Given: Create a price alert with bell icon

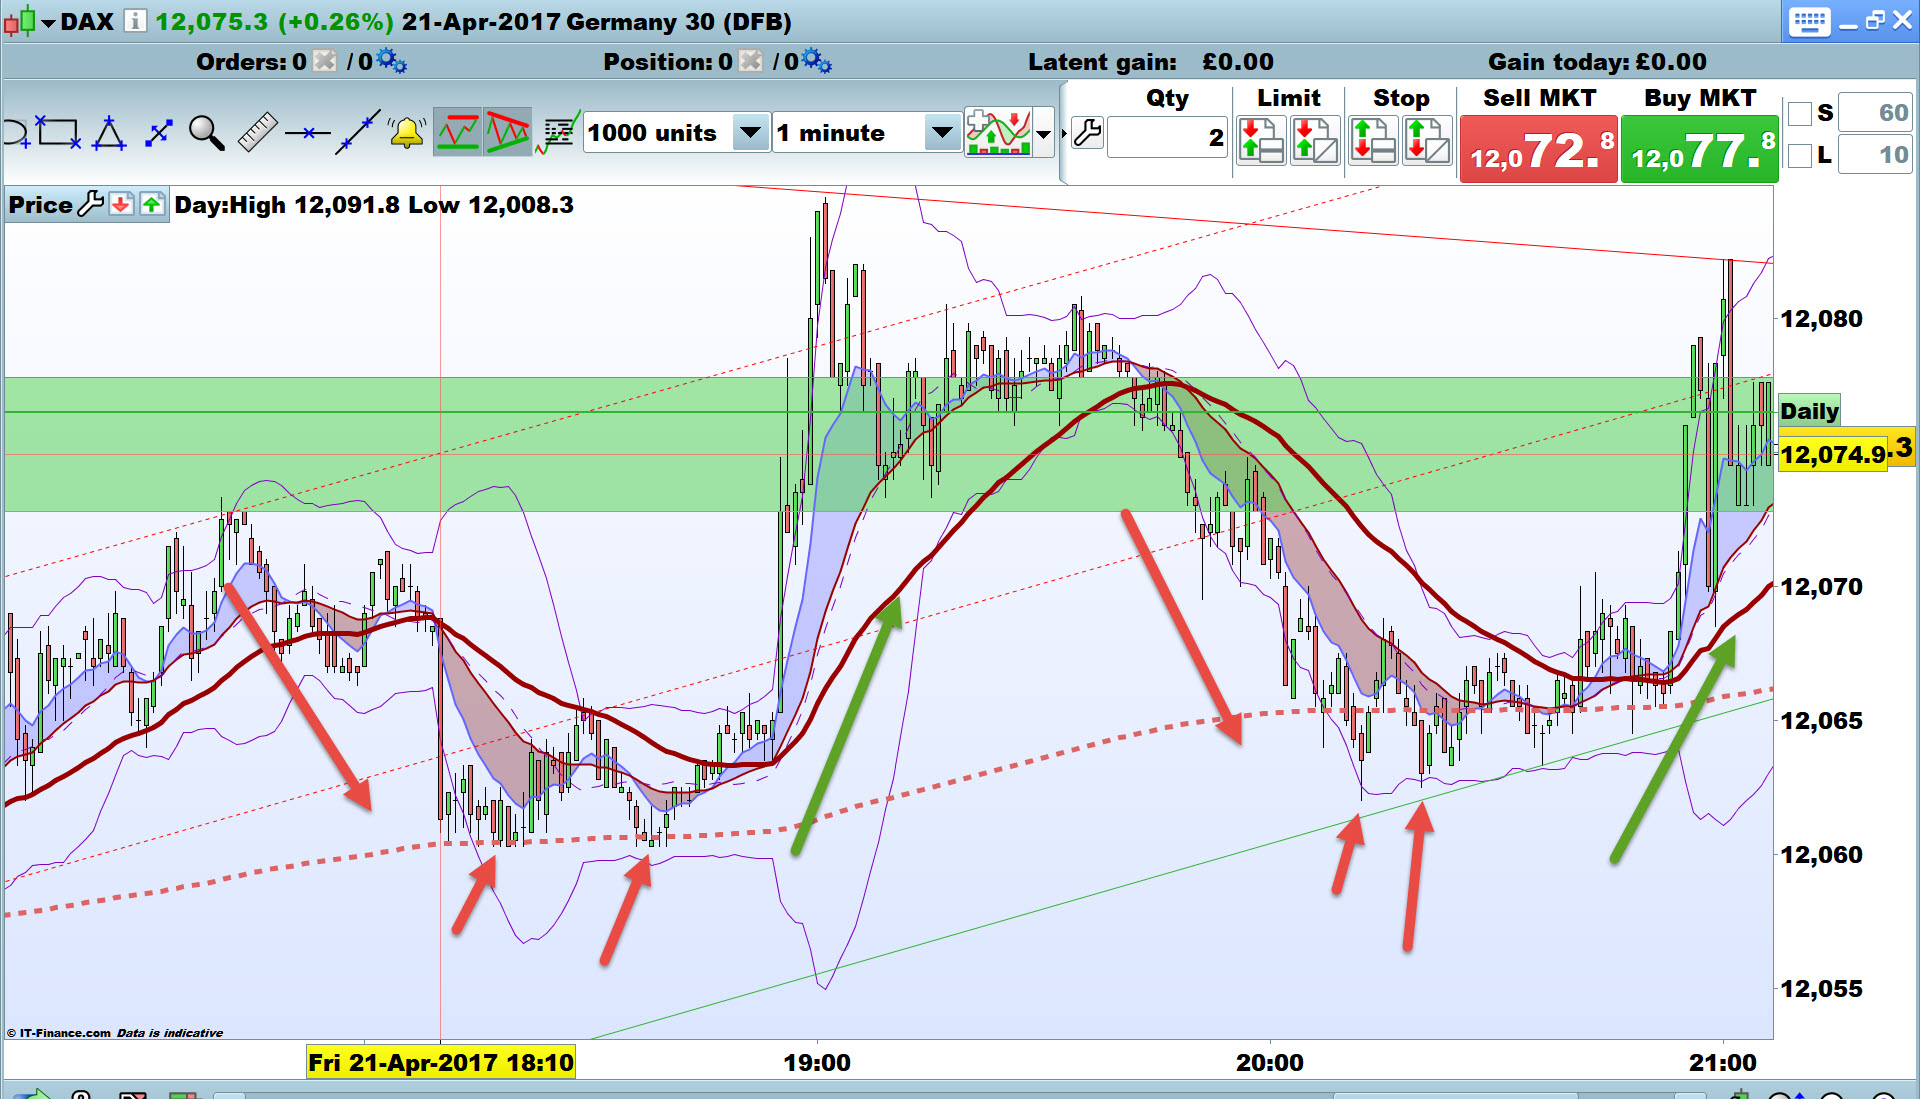Looking at the screenshot, I should coord(407,133).
